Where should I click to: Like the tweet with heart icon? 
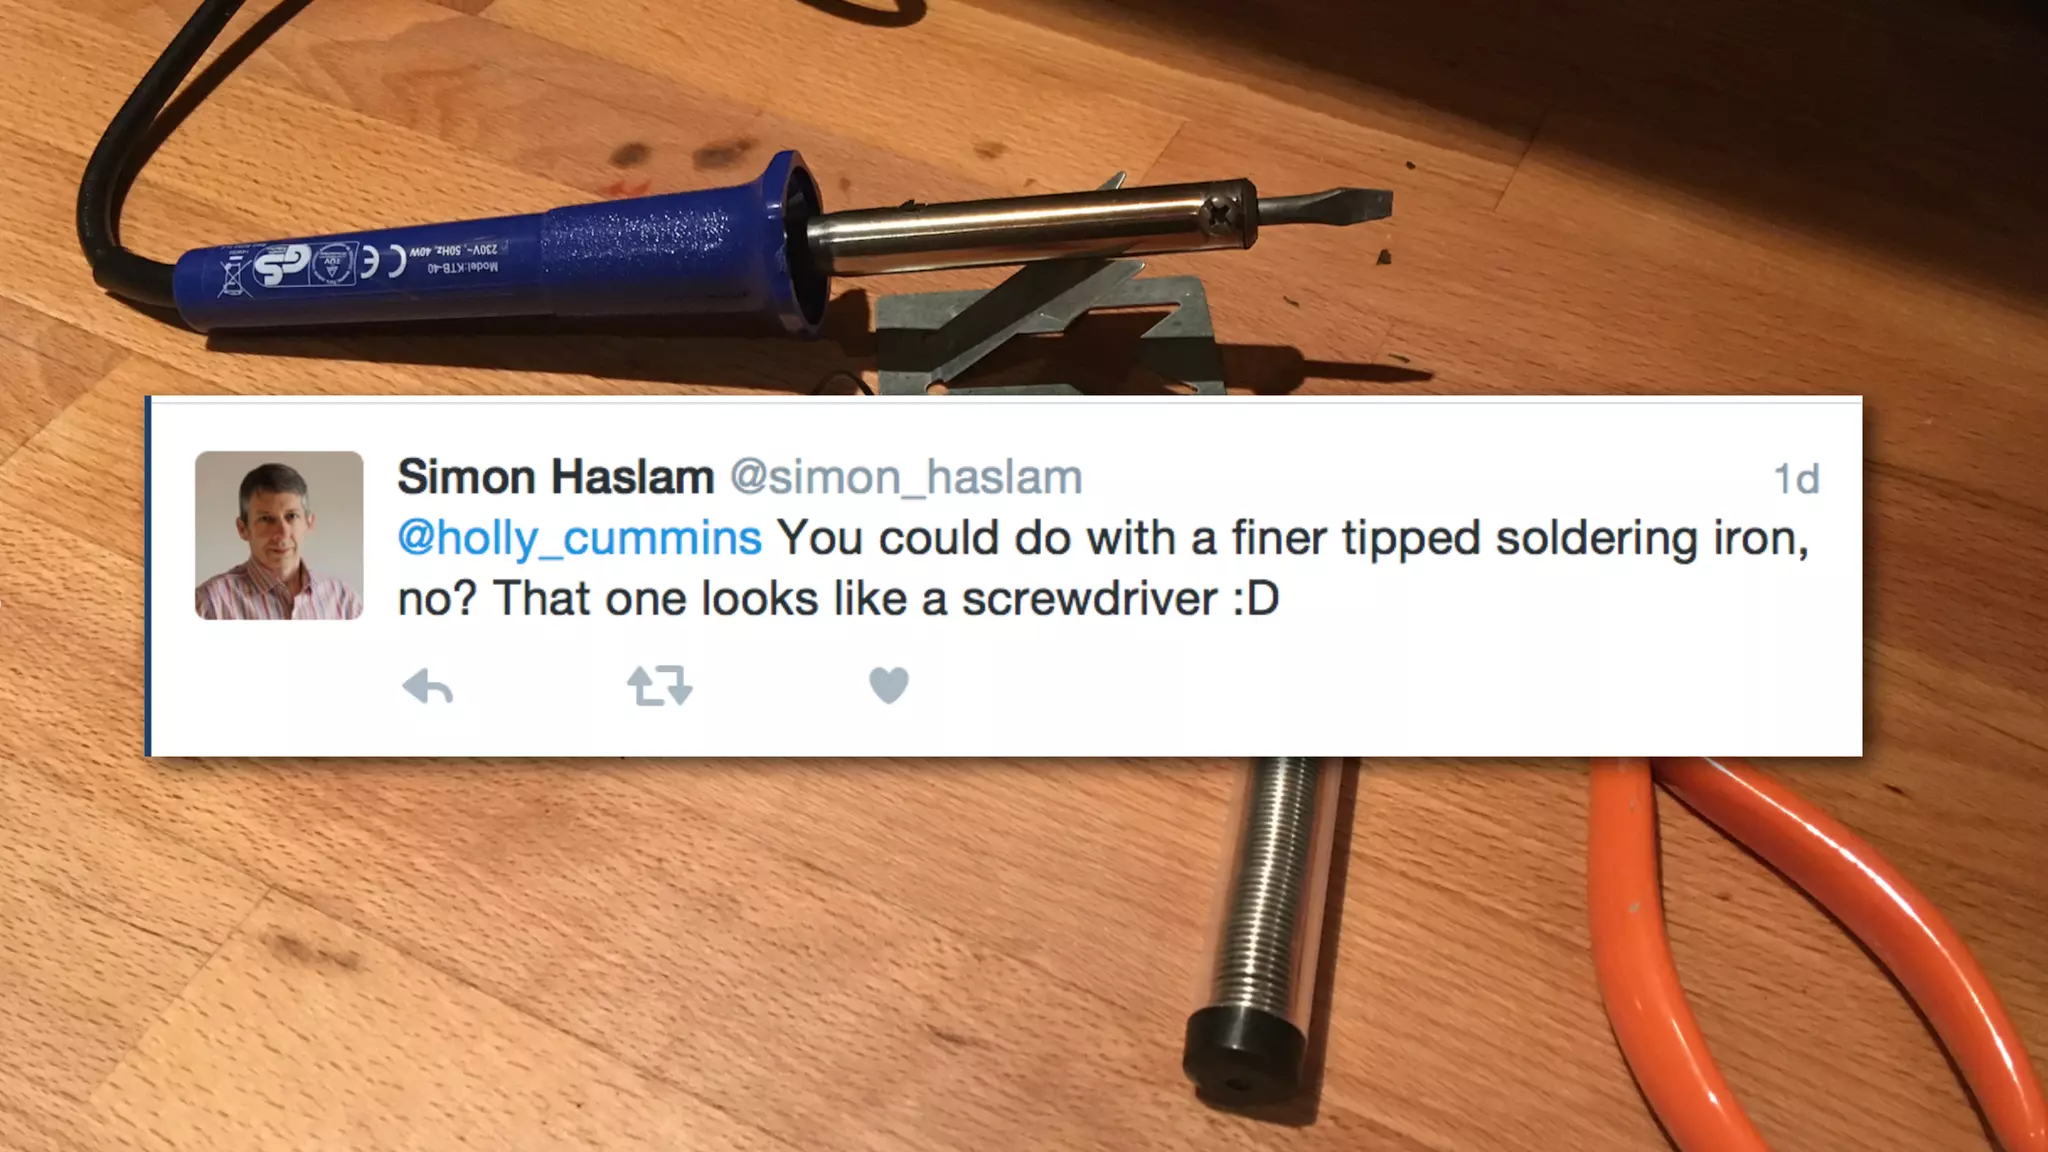pos(889,685)
